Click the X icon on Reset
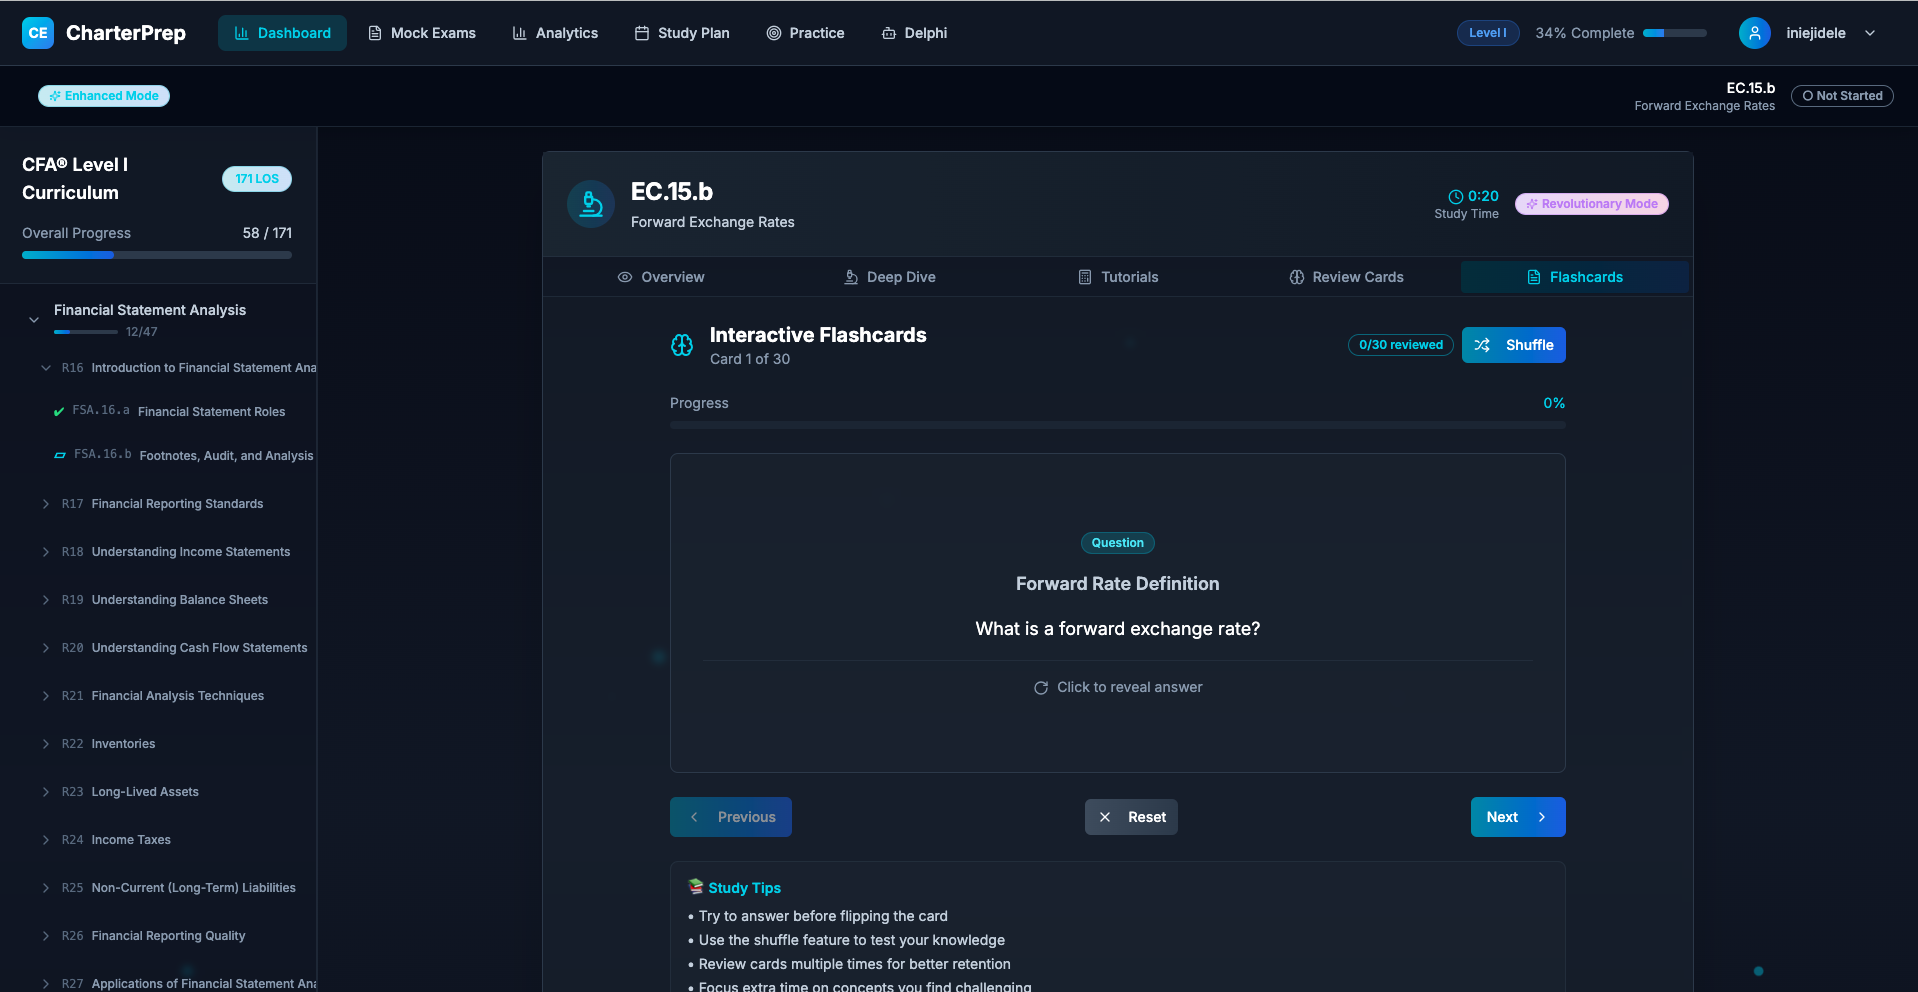The width and height of the screenshot is (1918, 992). point(1105,817)
